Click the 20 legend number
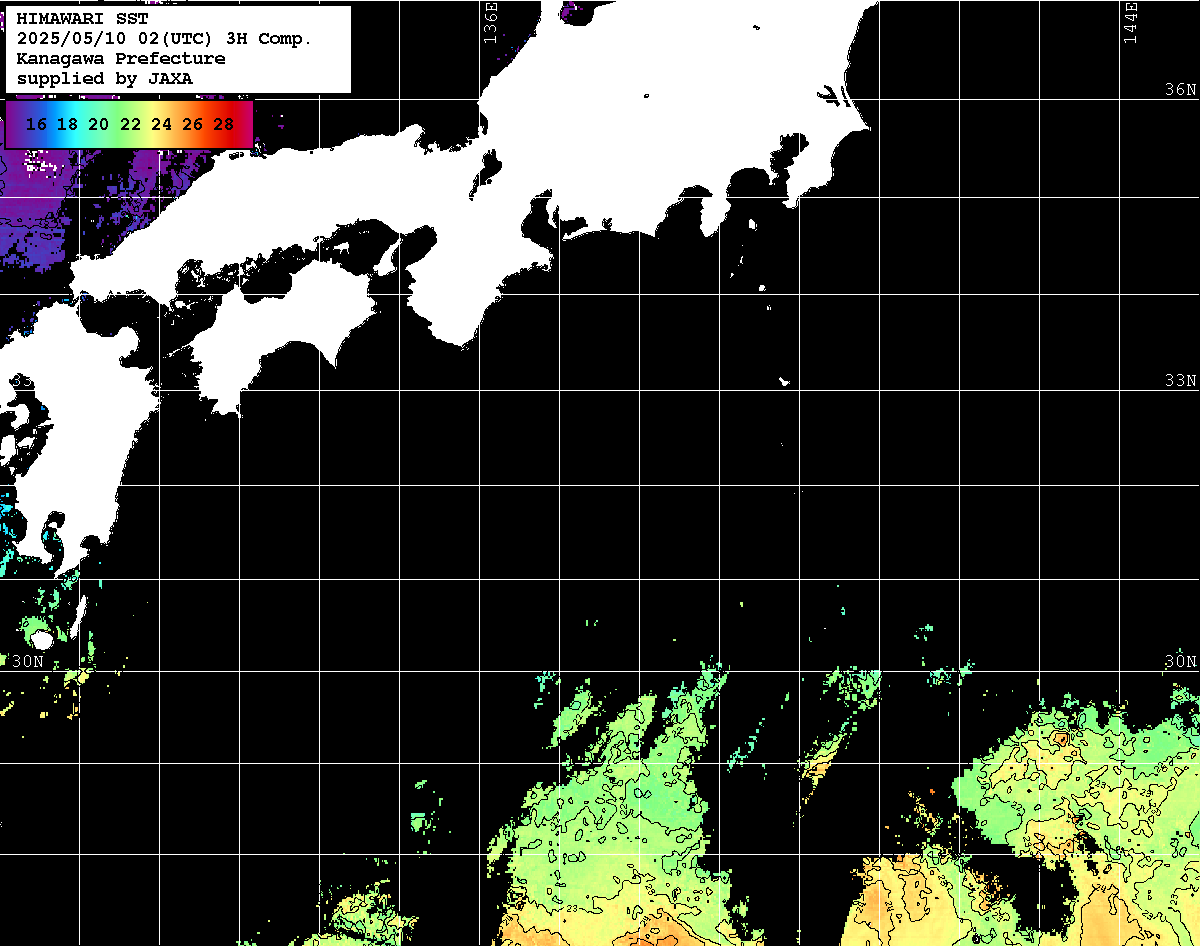The width and height of the screenshot is (1200, 946). pyautogui.click(x=98, y=125)
